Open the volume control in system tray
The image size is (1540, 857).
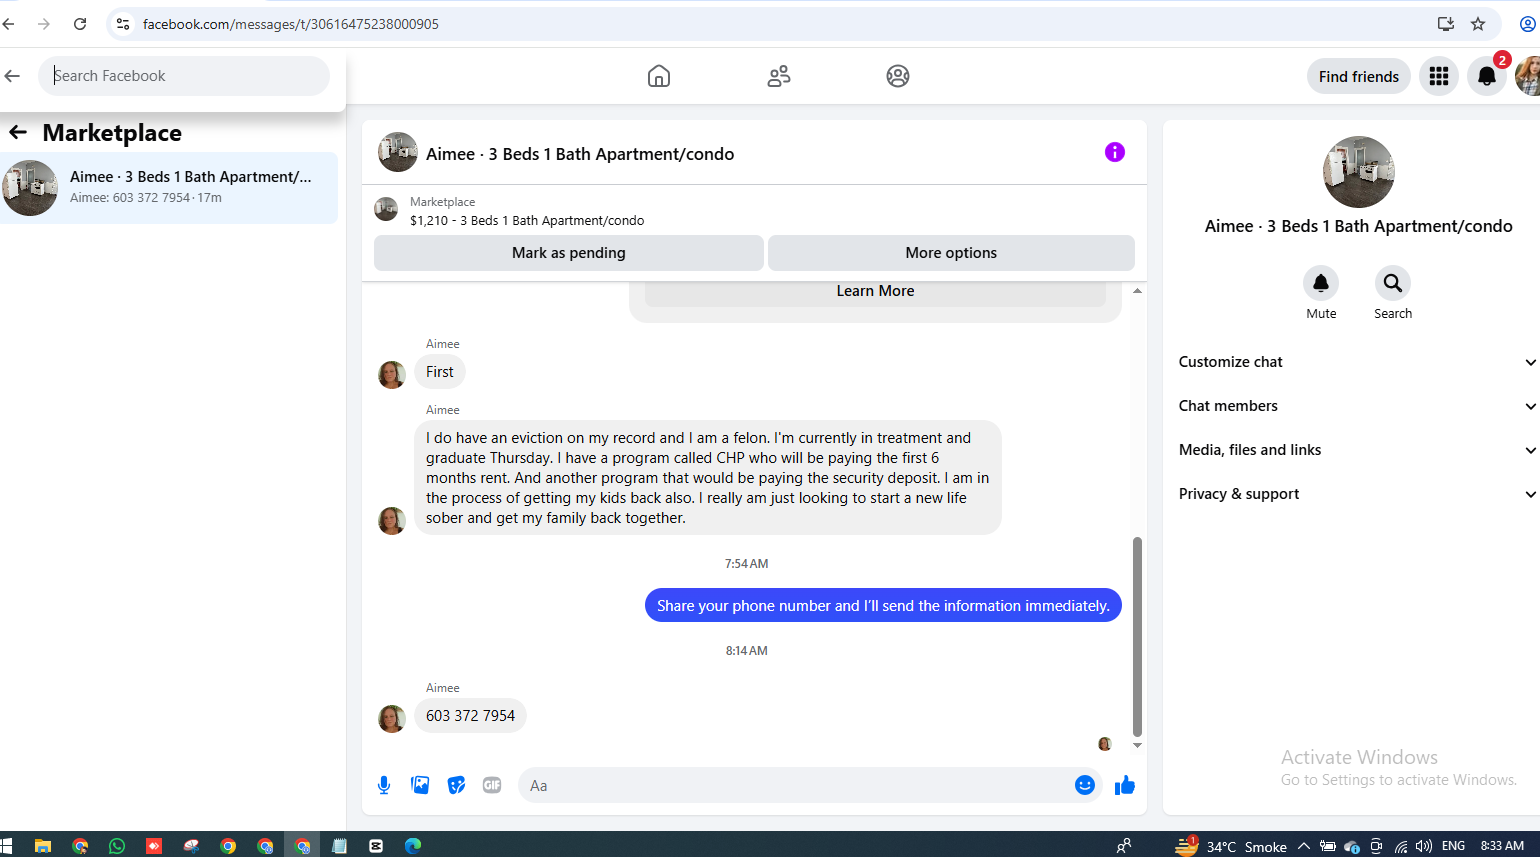1424,846
